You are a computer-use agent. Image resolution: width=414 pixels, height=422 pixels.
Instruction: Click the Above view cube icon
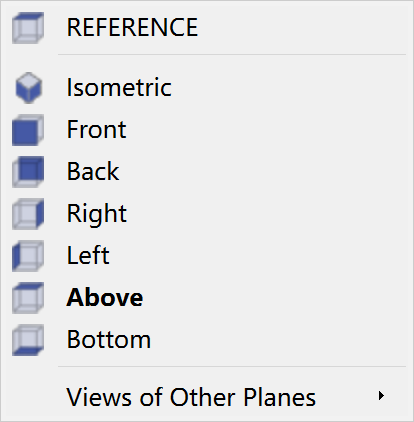pos(28,298)
